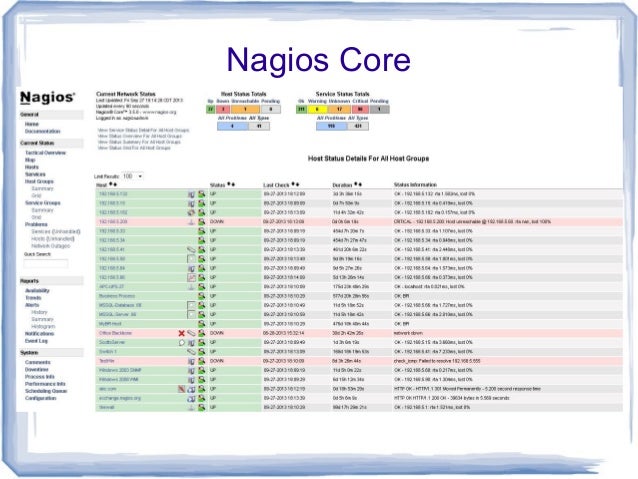Open Downtime under System
The image size is (638, 479).
coord(37,370)
